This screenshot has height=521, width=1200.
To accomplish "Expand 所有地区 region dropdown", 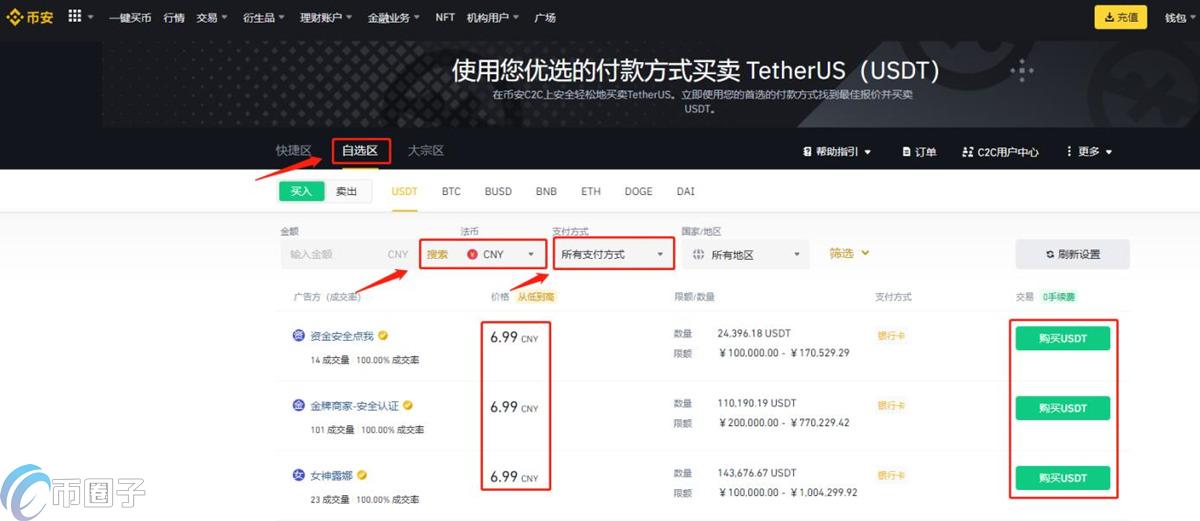I will 746,254.
